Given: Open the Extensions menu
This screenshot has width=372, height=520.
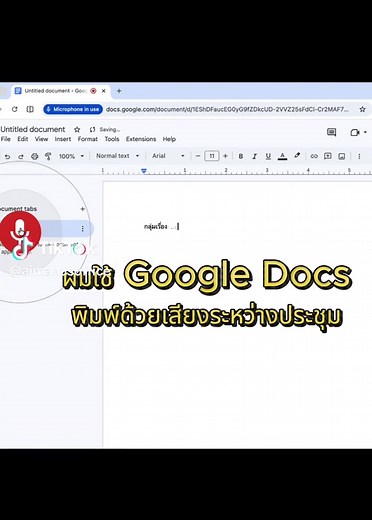Looking at the screenshot, I should point(141,139).
